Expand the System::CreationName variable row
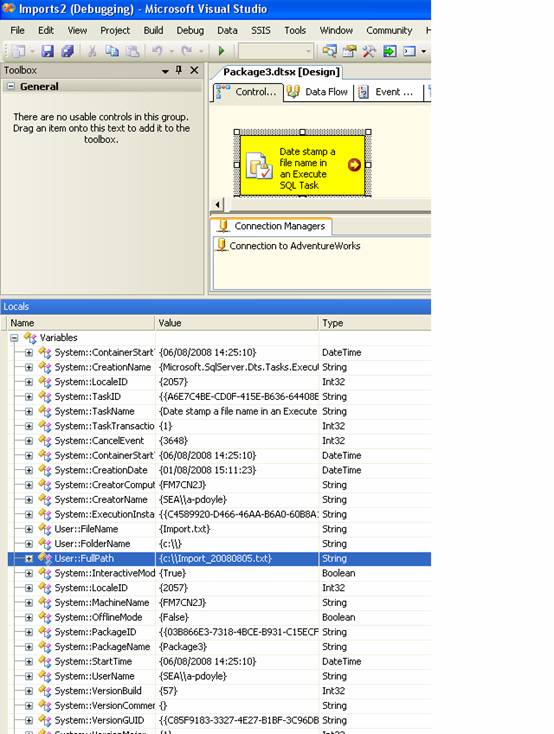The width and height of the screenshot is (554, 734). coord(29,367)
